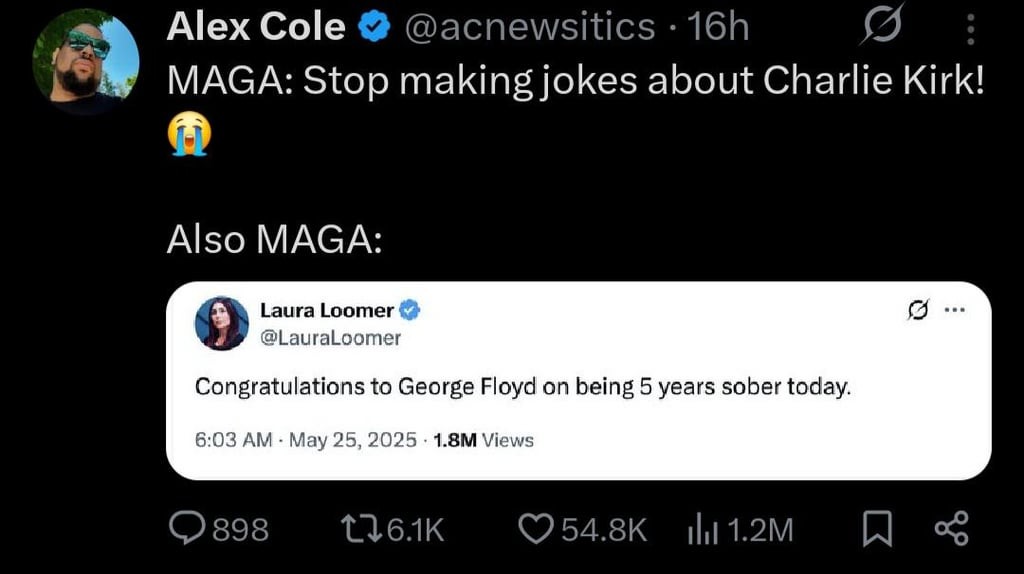Expand the ellipsis menu in the quoted tweet
Viewport: 1024px width, 574px height.
coord(954,310)
